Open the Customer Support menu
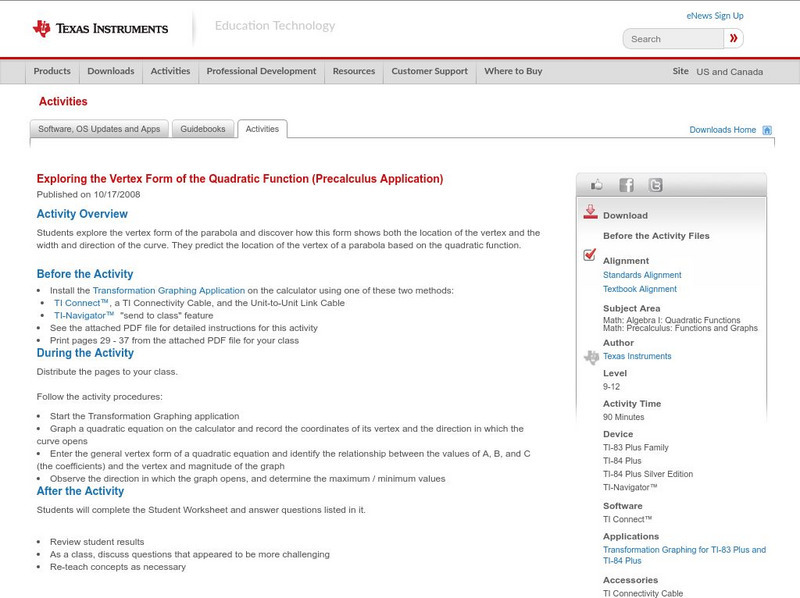This screenshot has height=598, width=800. pyautogui.click(x=430, y=71)
